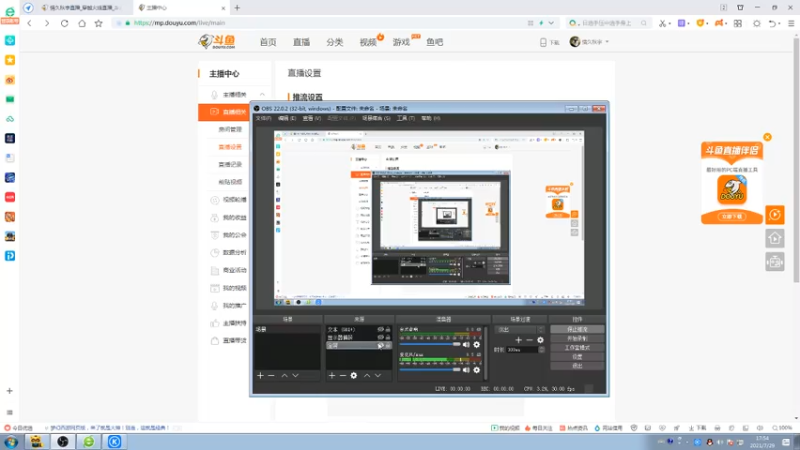Open settings gear for second mixer channel
This screenshot has width=800, height=450.
(477, 370)
